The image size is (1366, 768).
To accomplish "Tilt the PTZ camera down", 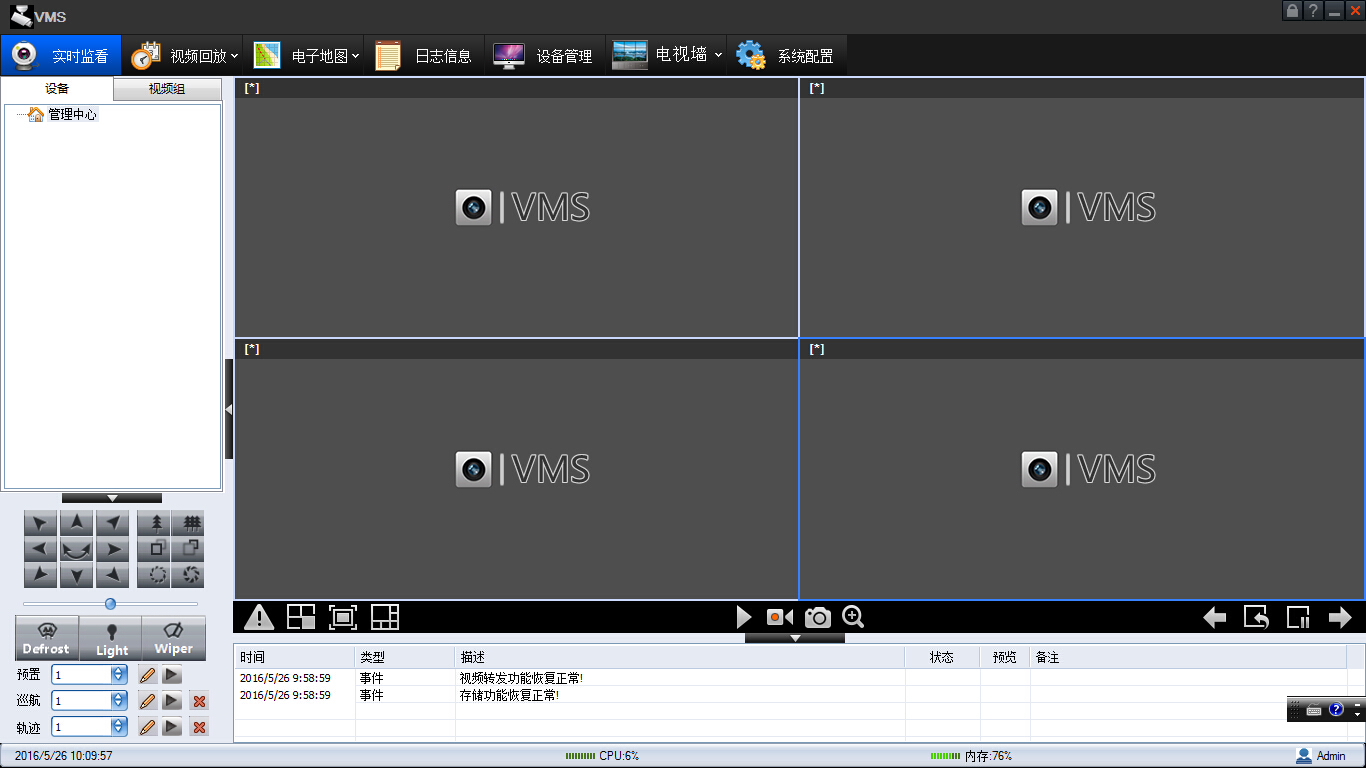I will (x=77, y=575).
